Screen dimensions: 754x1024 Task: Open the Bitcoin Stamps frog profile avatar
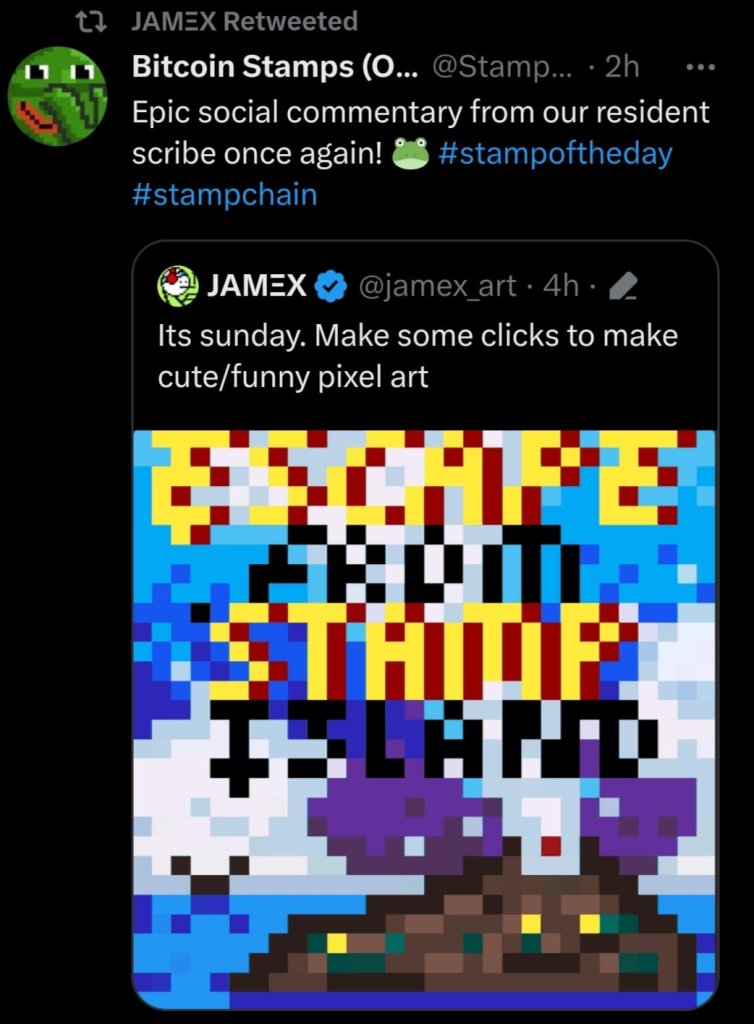pos(58,97)
